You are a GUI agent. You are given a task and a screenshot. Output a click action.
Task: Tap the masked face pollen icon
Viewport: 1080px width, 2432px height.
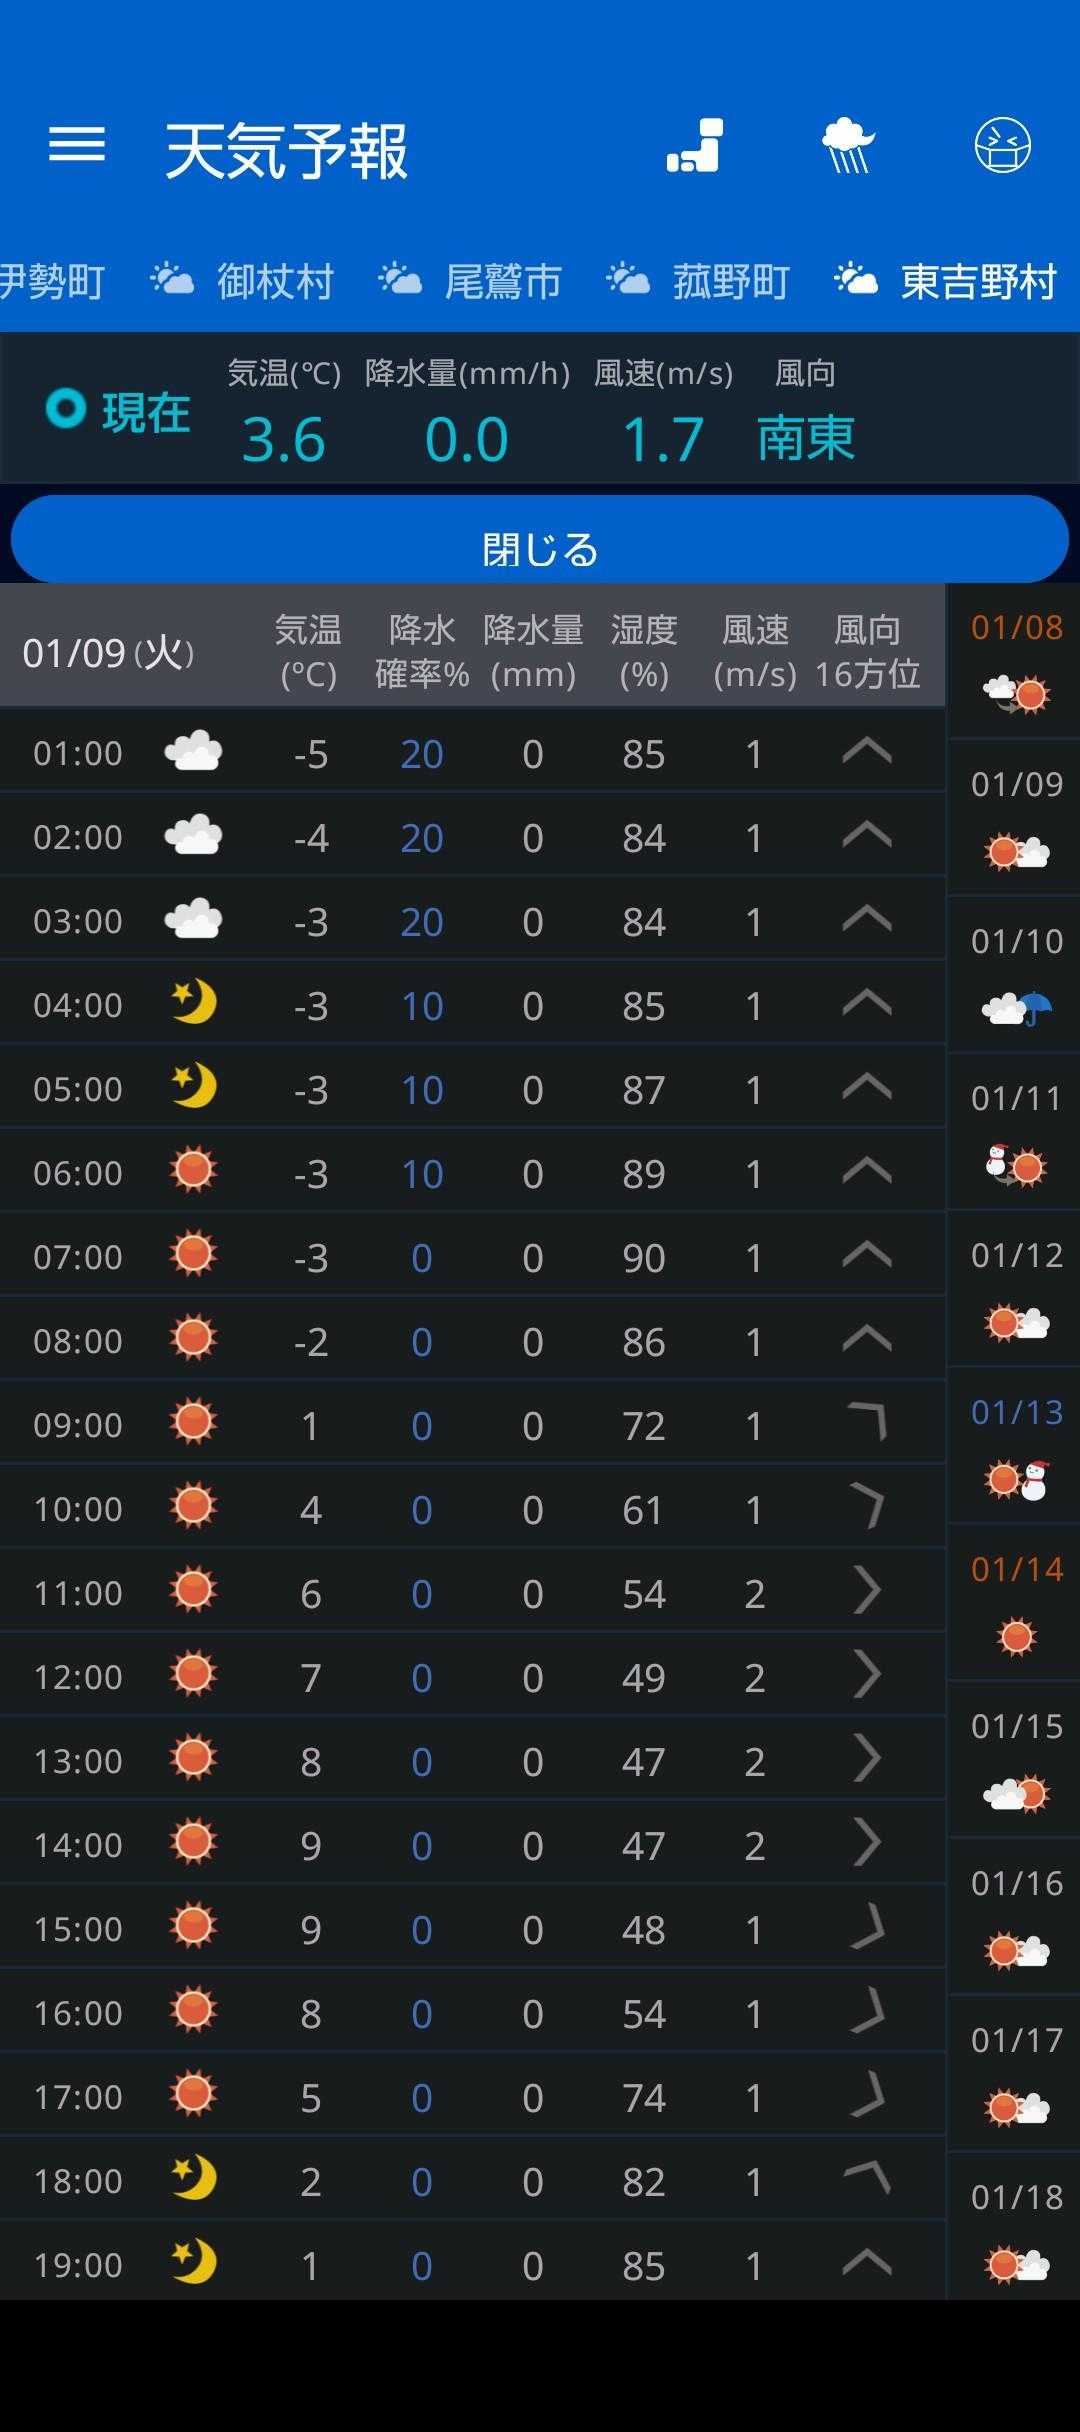click(x=1002, y=147)
